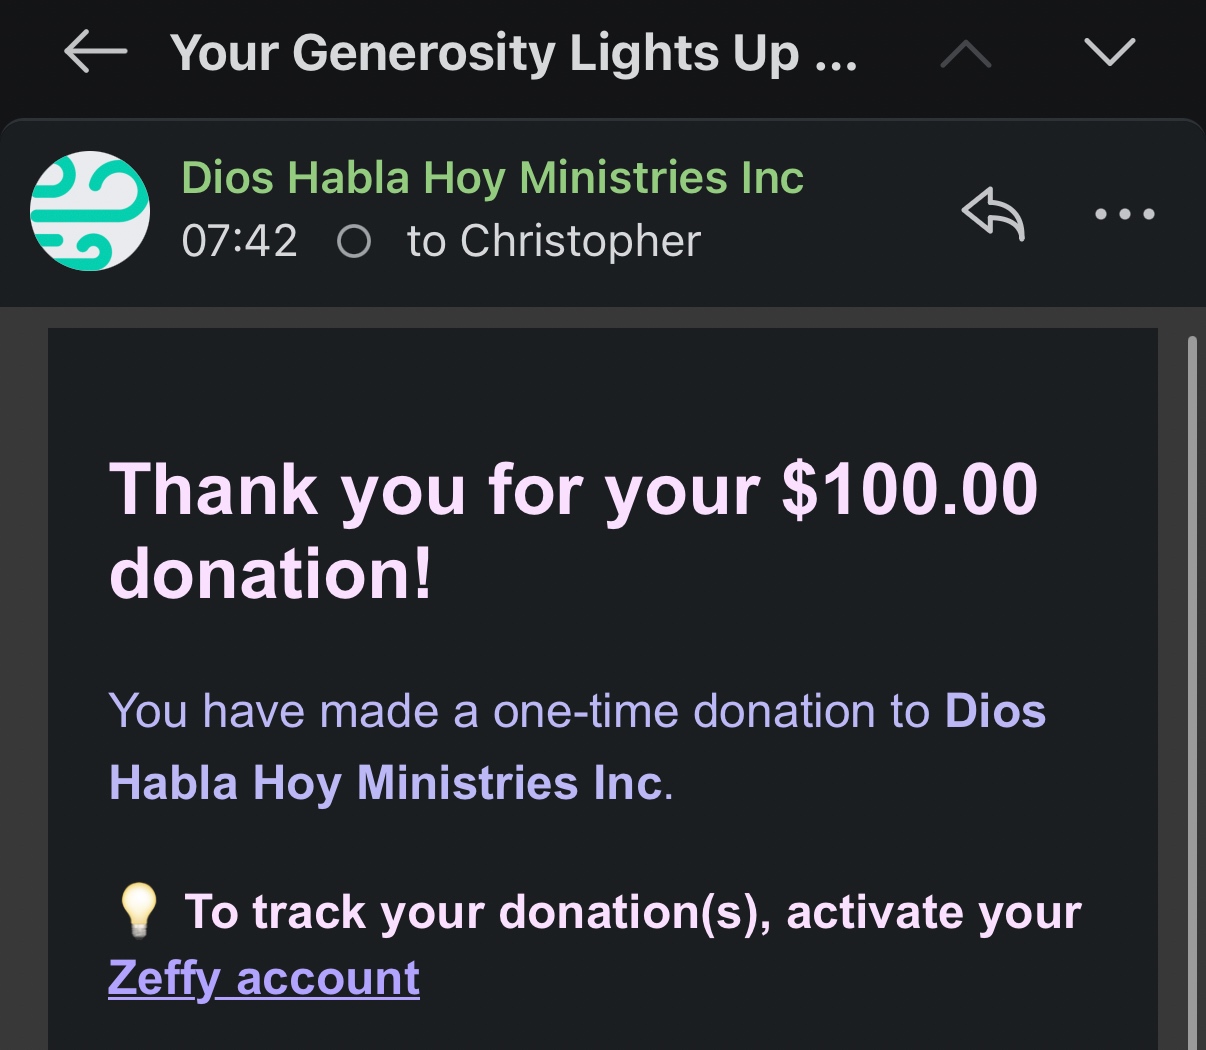The image size is (1206, 1050).
Task: Click the word "donation!" in the heading
Action: point(271,574)
